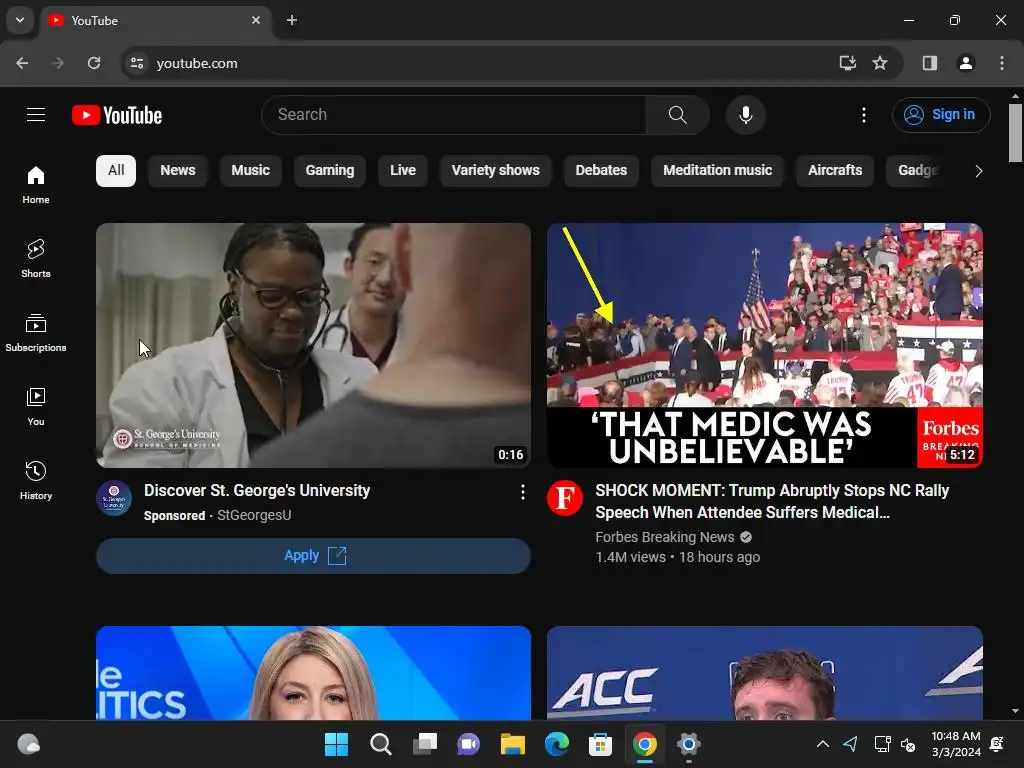The width and height of the screenshot is (1024, 768).
Task: Open SHOCK MOMENT Trump rally video title
Action: 772,502
